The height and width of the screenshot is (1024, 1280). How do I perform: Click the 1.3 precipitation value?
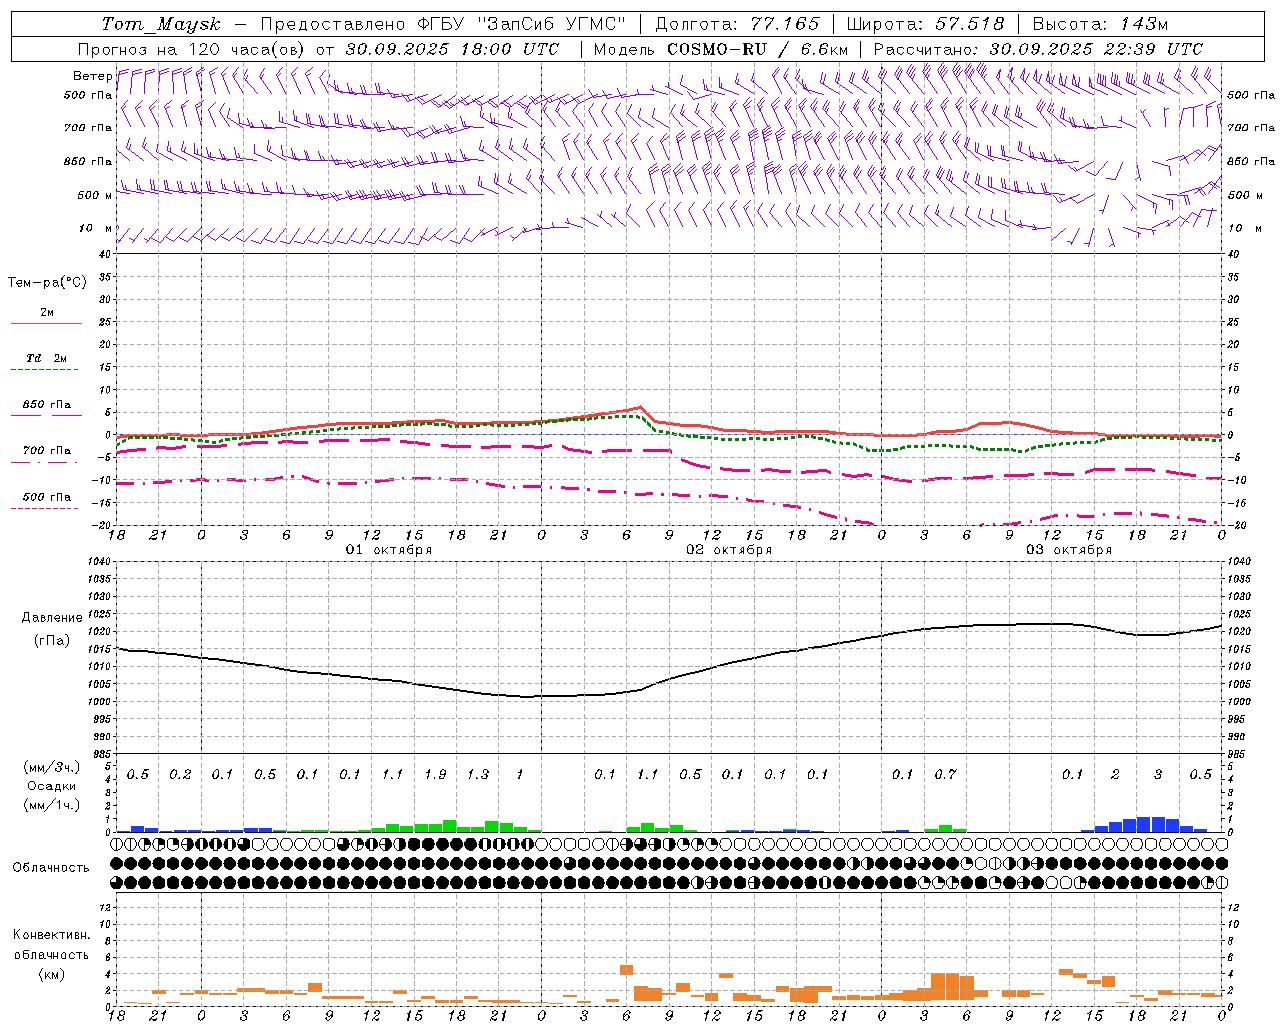tap(478, 774)
